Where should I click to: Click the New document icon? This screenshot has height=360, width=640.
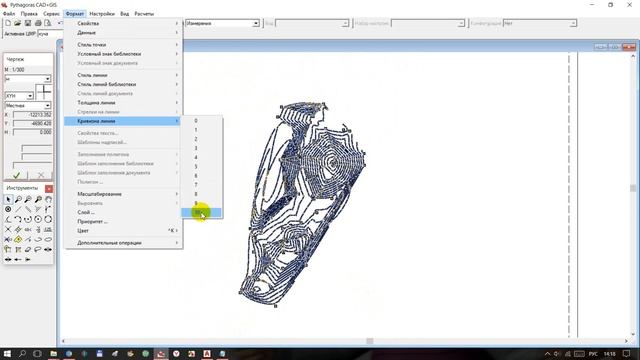point(8,23)
